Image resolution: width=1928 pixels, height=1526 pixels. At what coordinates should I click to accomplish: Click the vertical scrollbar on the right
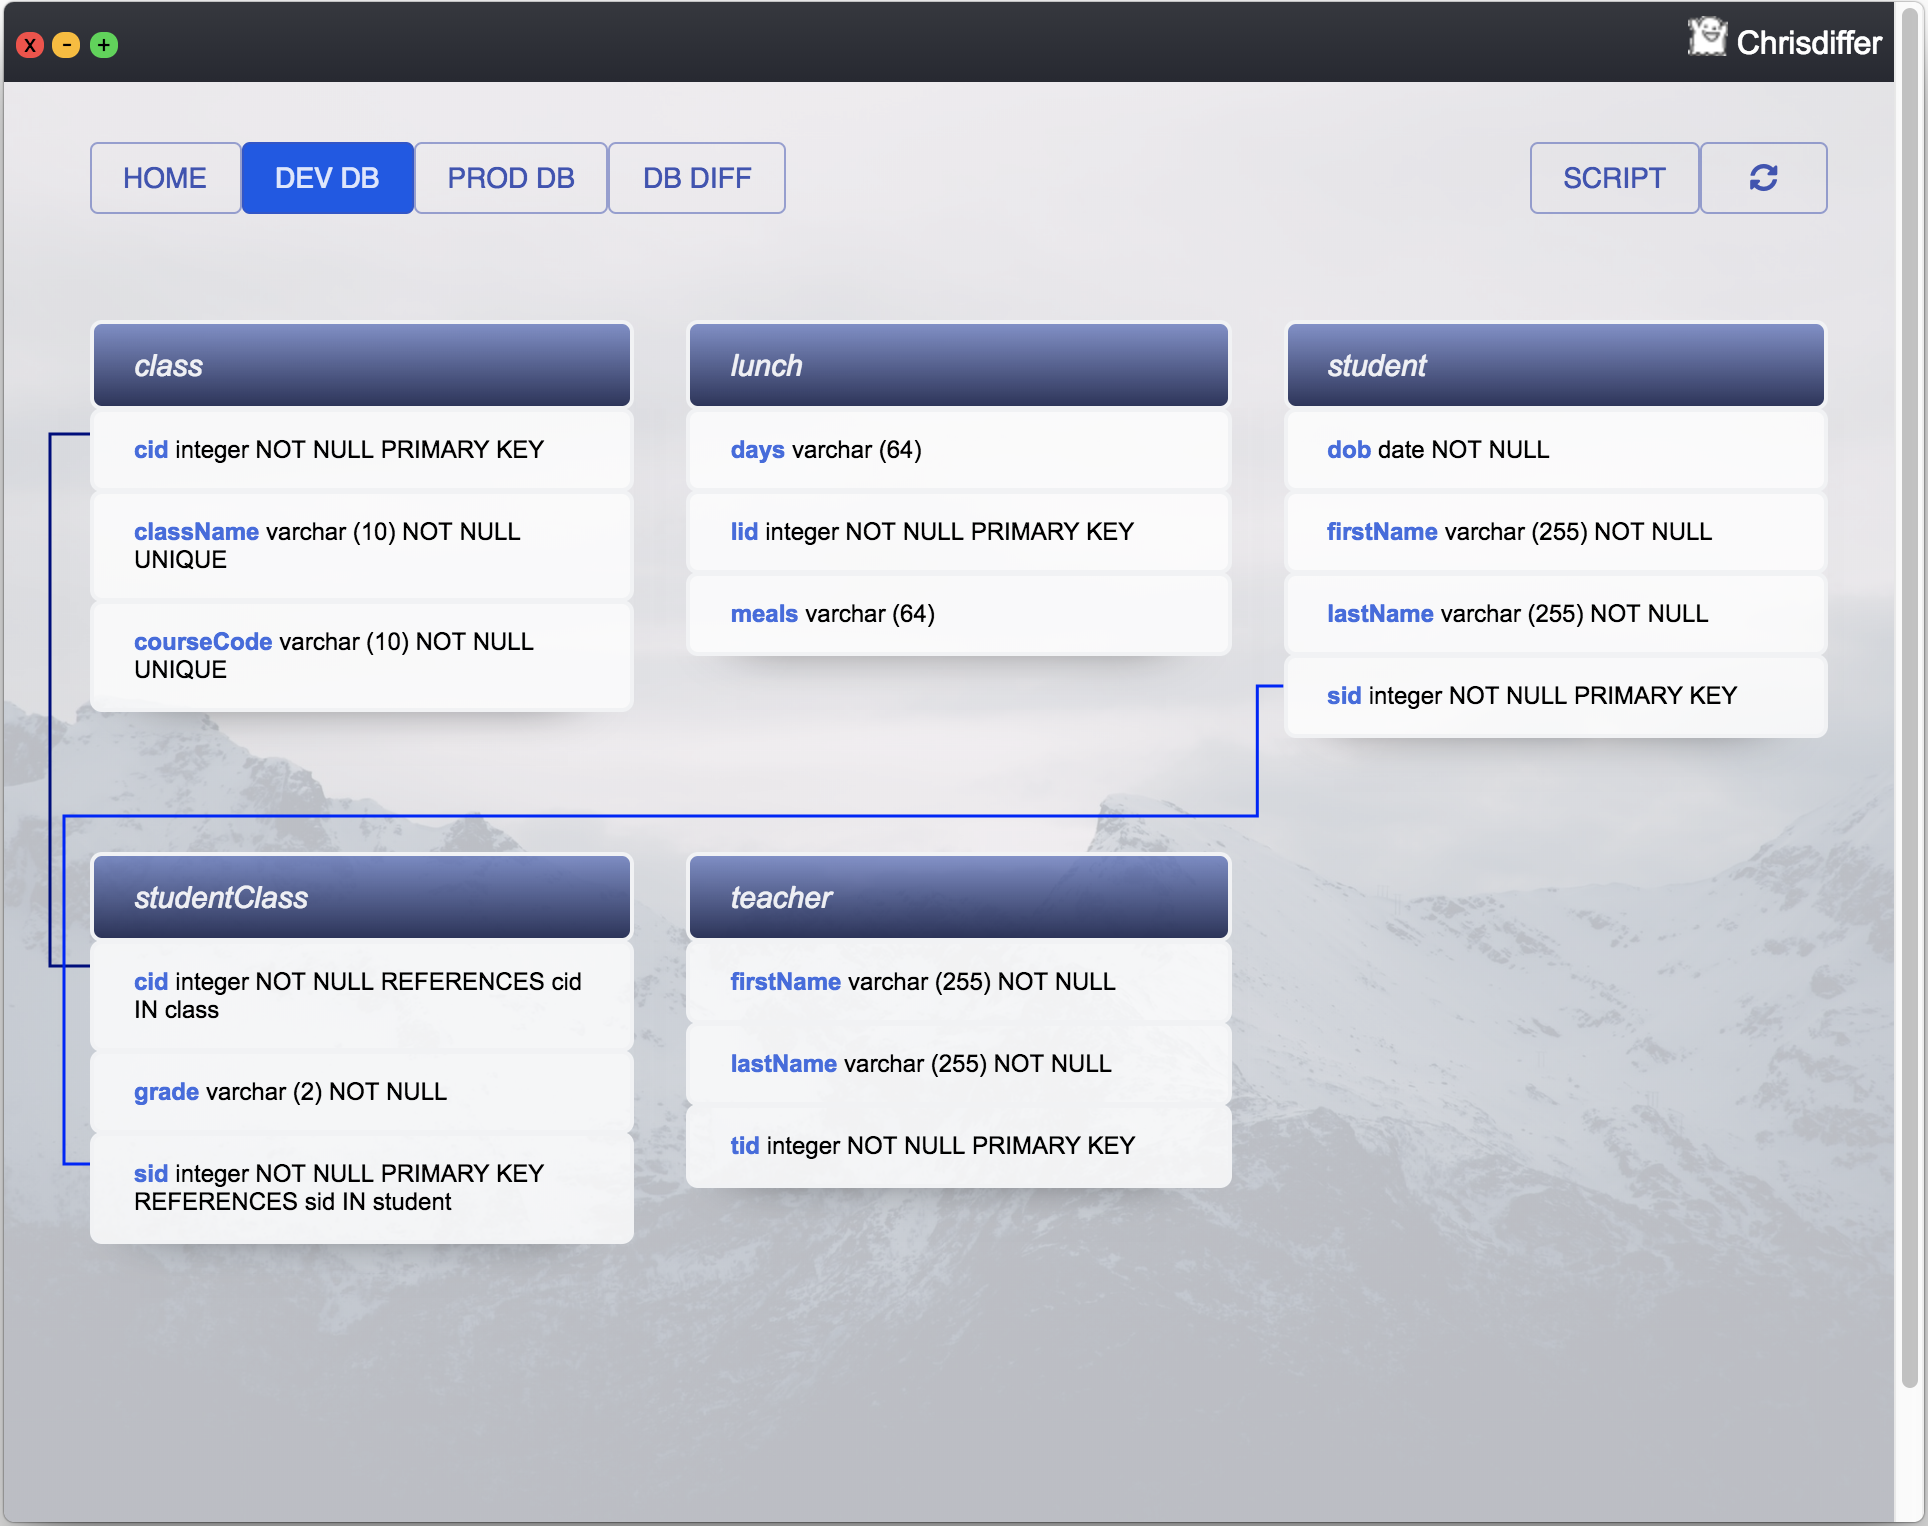1908,700
